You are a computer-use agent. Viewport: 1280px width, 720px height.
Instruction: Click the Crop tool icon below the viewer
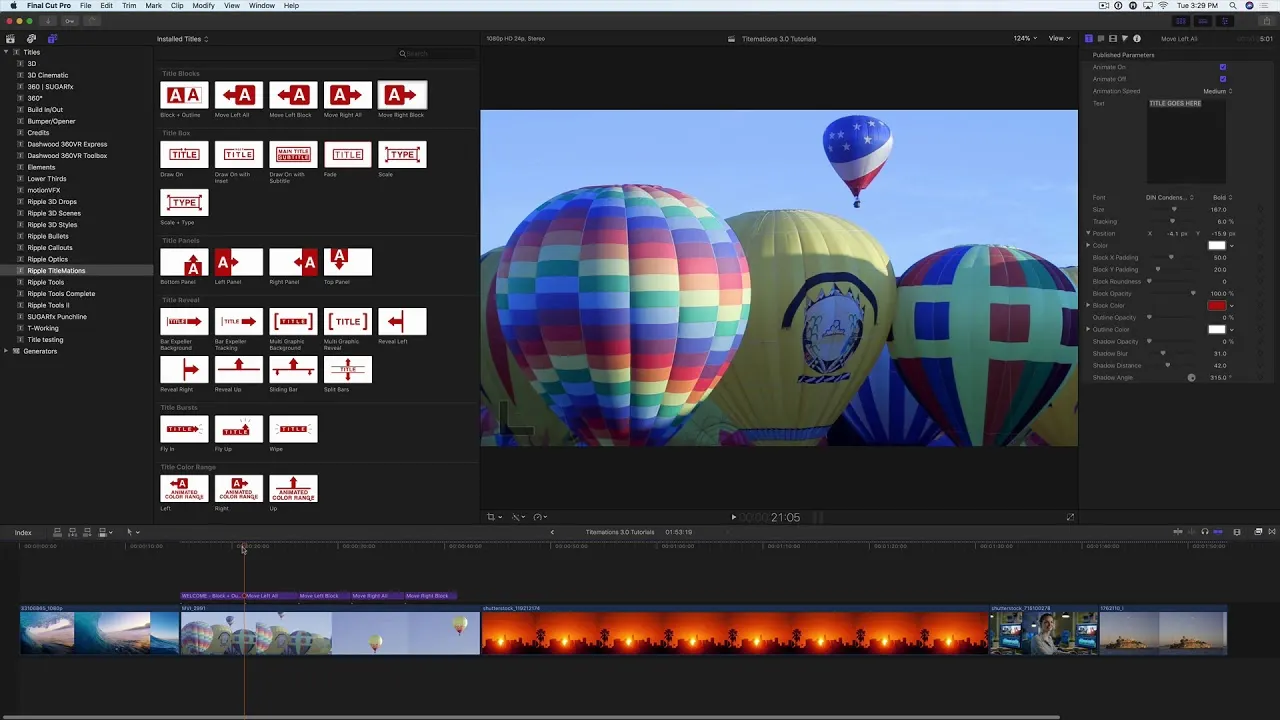click(x=492, y=517)
